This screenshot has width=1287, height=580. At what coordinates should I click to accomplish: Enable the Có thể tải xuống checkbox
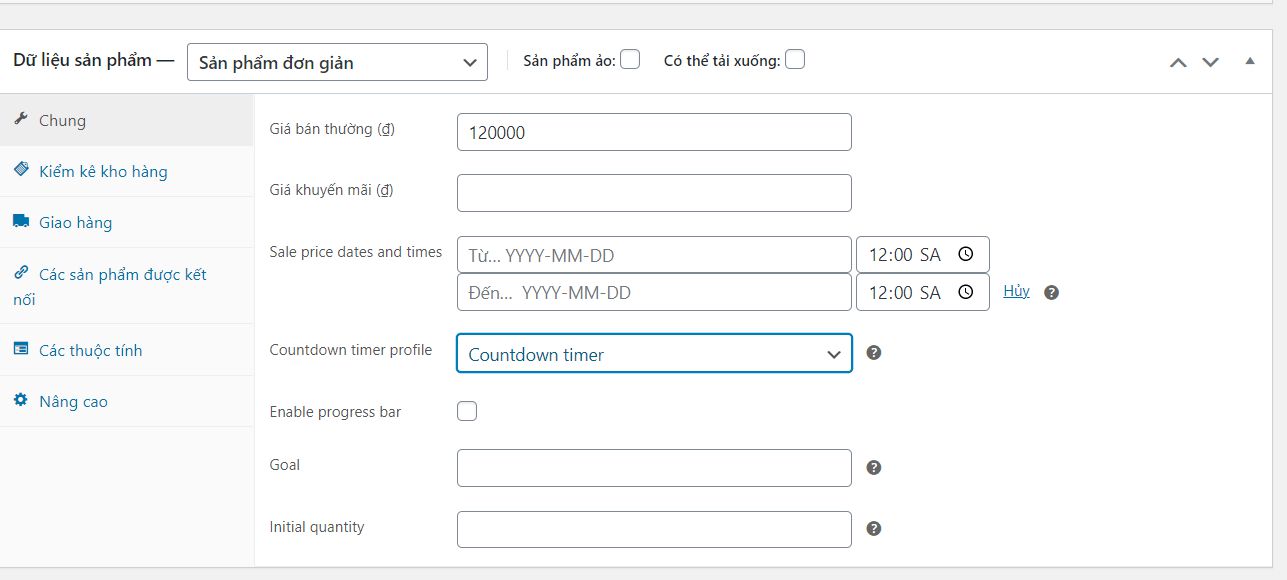click(795, 60)
